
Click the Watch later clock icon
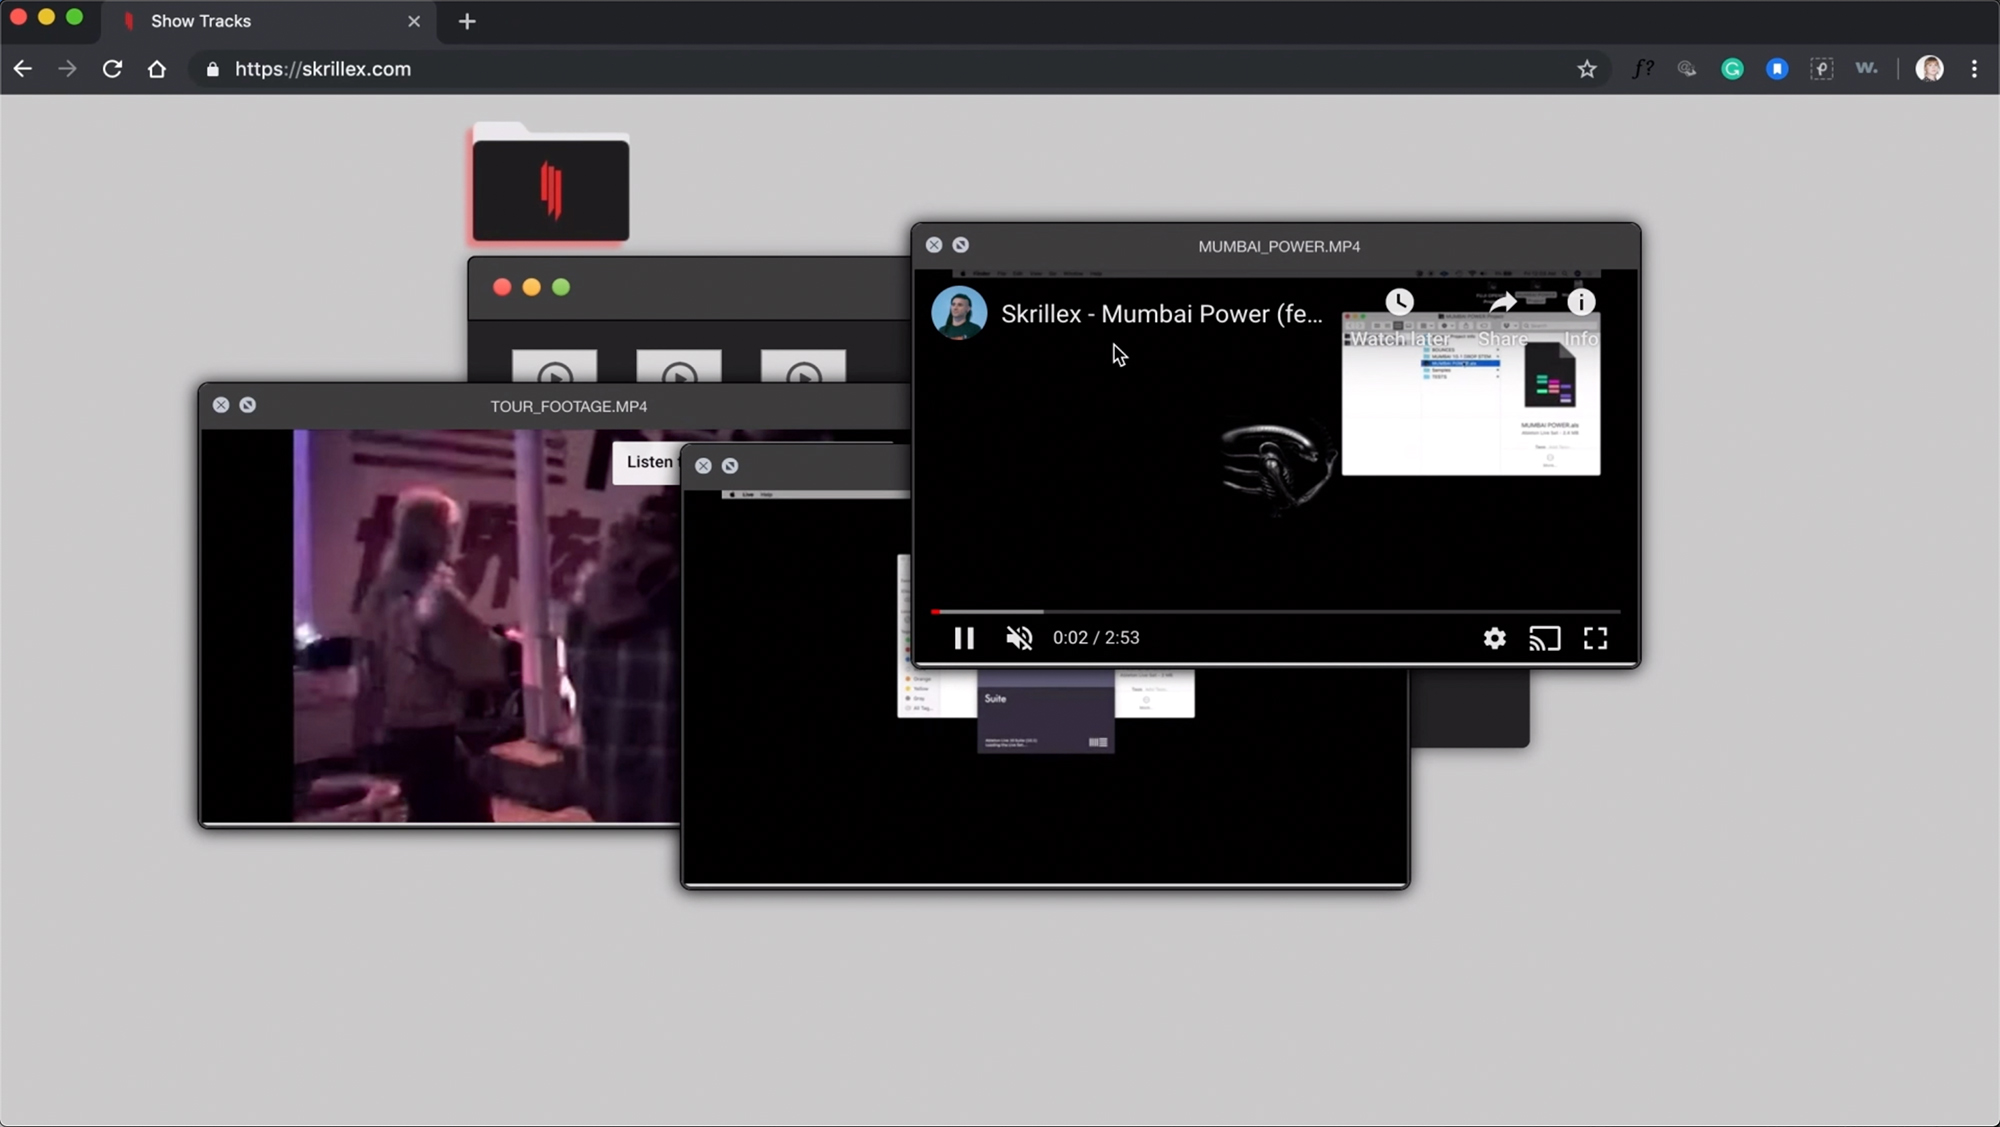click(x=1399, y=303)
